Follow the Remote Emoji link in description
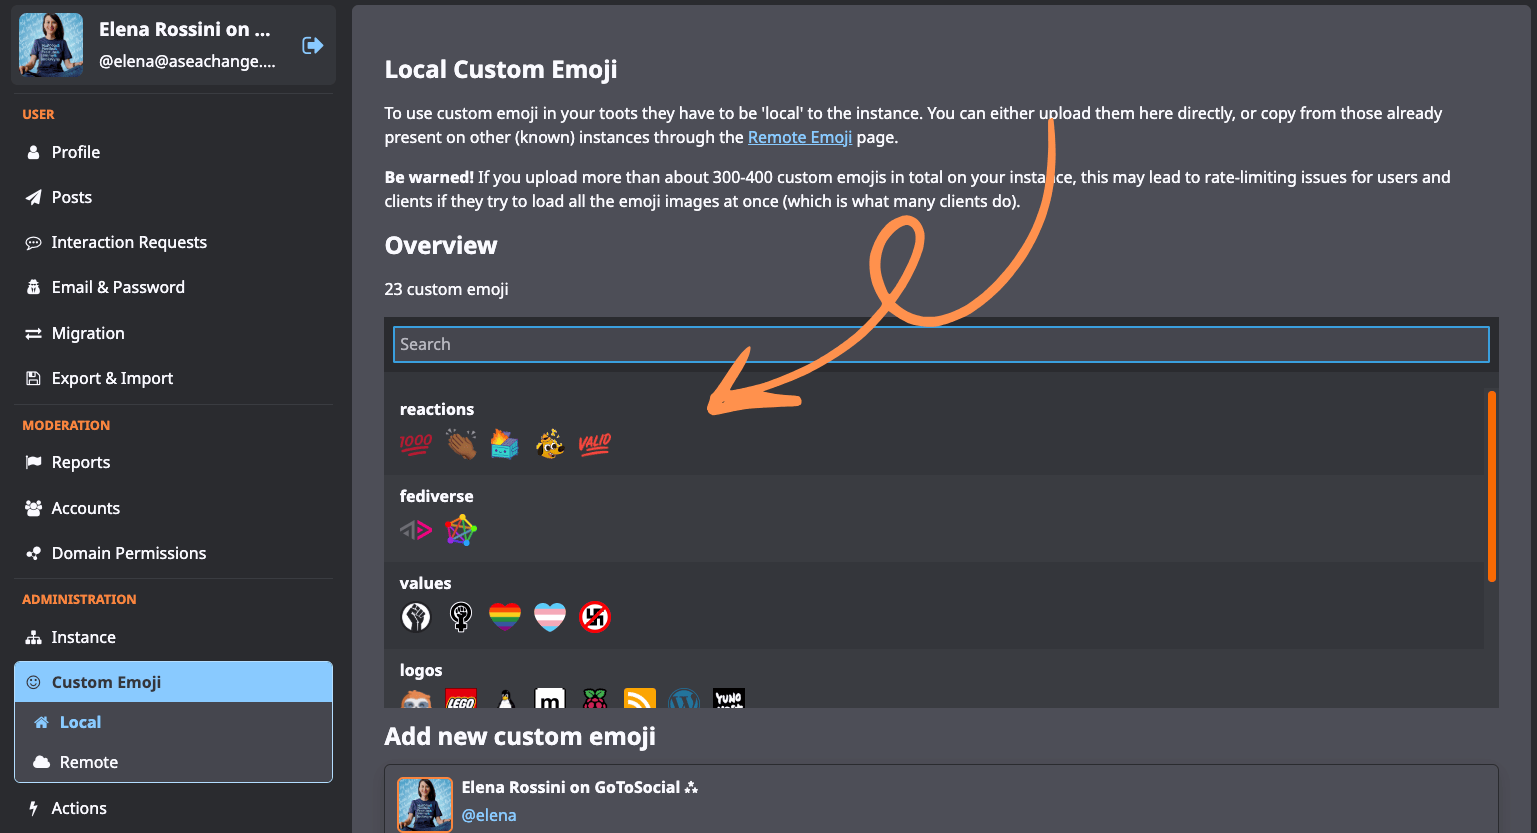 point(799,137)
